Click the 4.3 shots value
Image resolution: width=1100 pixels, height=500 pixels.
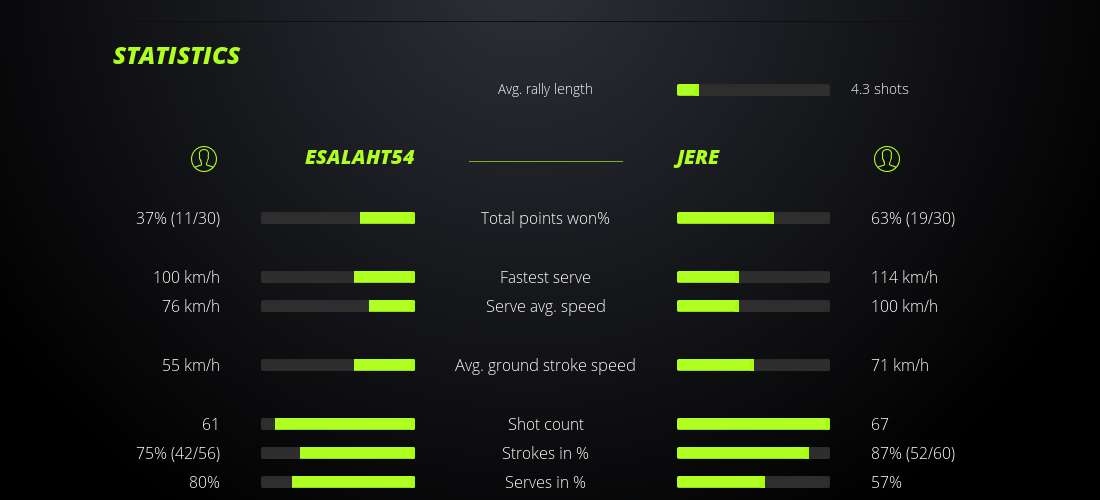[879, 89]
